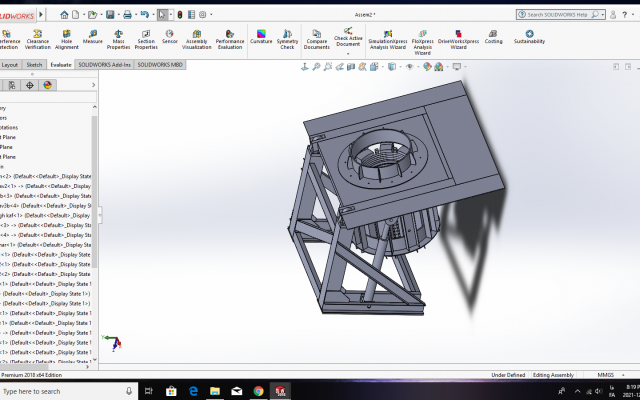The image size is (640, 400).
Task: Expand the feature manager tabs chevron
Action: pos(93,85)
